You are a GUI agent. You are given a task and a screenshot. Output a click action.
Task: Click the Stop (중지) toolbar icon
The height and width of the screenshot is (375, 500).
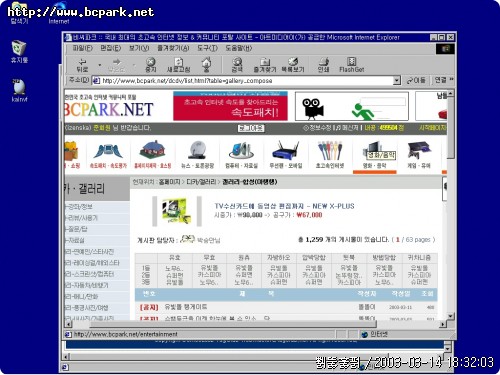[x=151, y=65]
